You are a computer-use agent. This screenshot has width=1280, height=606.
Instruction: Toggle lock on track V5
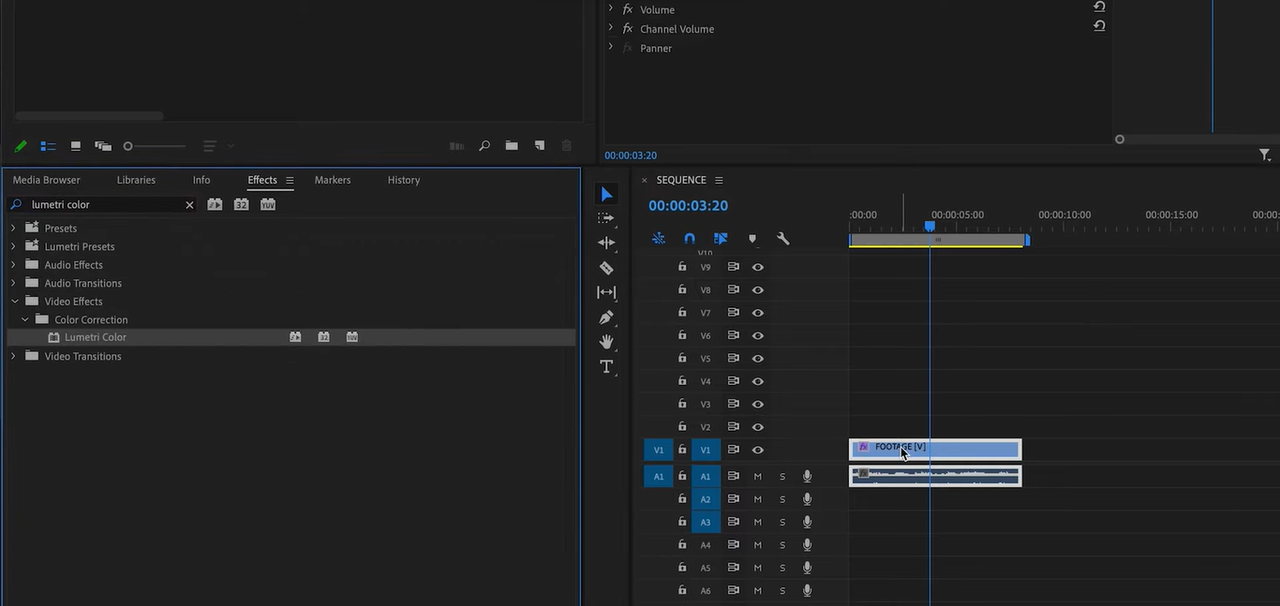pyautogui.click(x=682, y=358)
